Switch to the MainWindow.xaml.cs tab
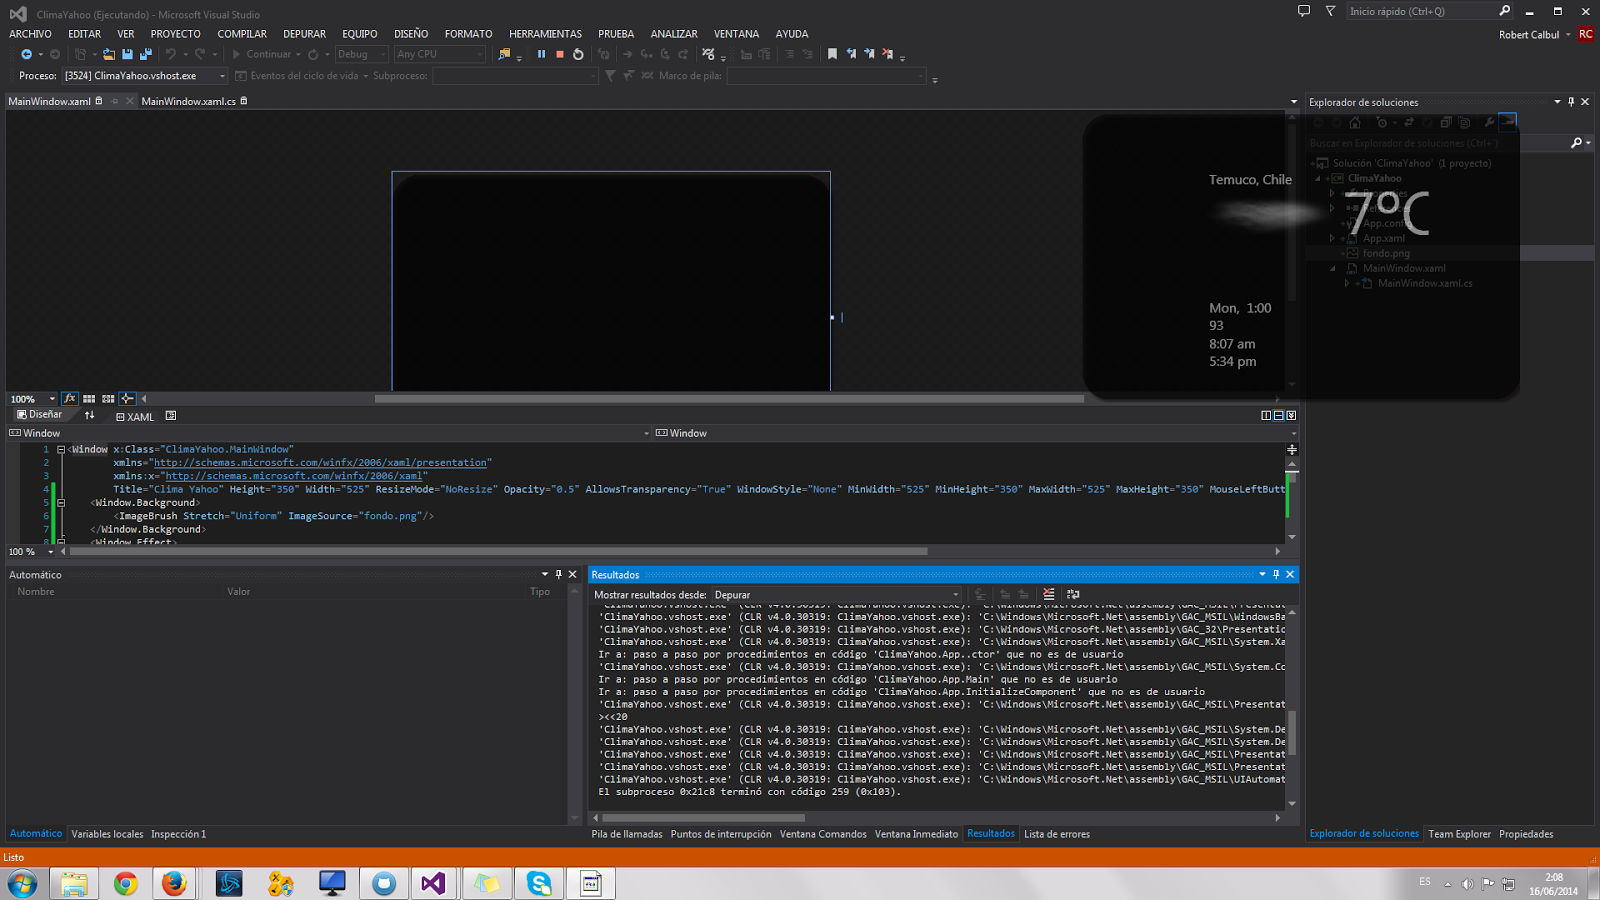 [x=189, y=101]
